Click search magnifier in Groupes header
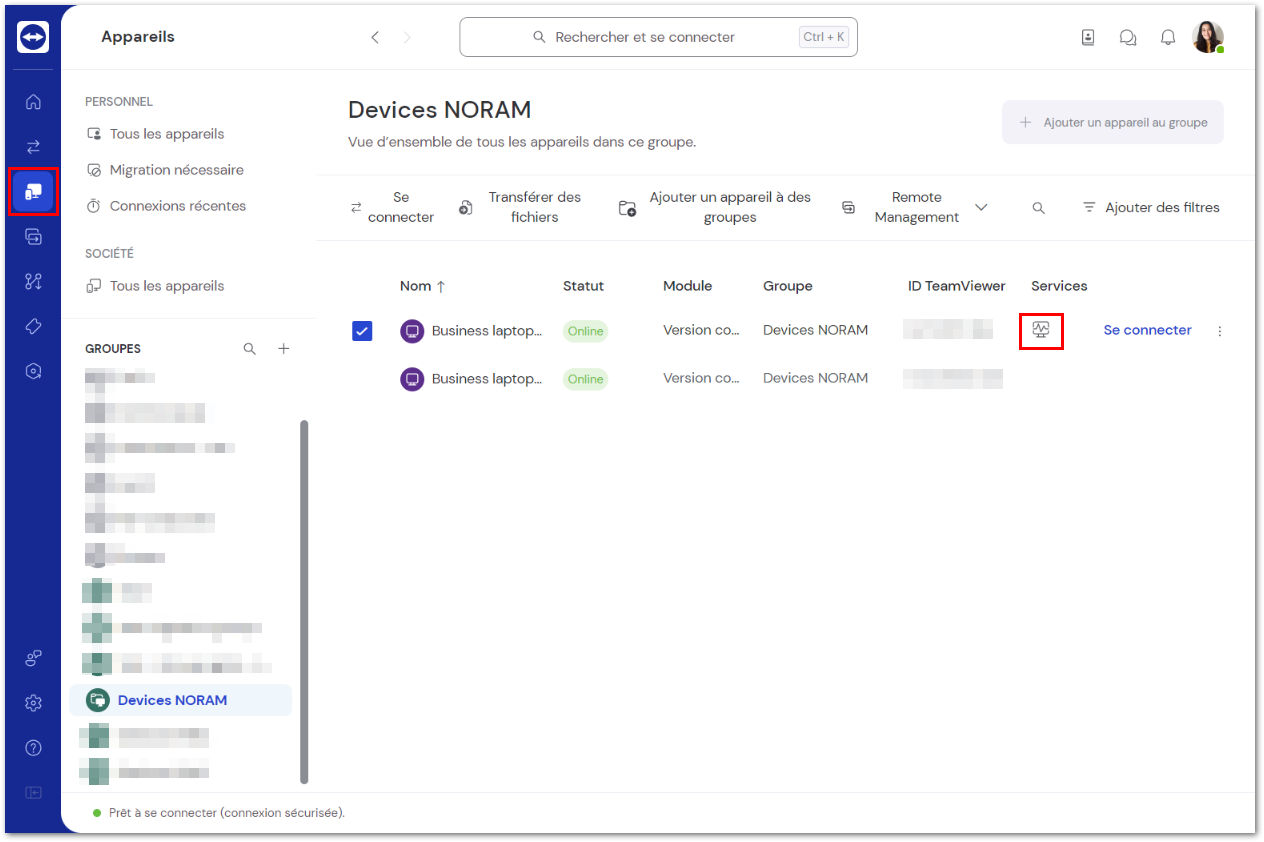 250,349
